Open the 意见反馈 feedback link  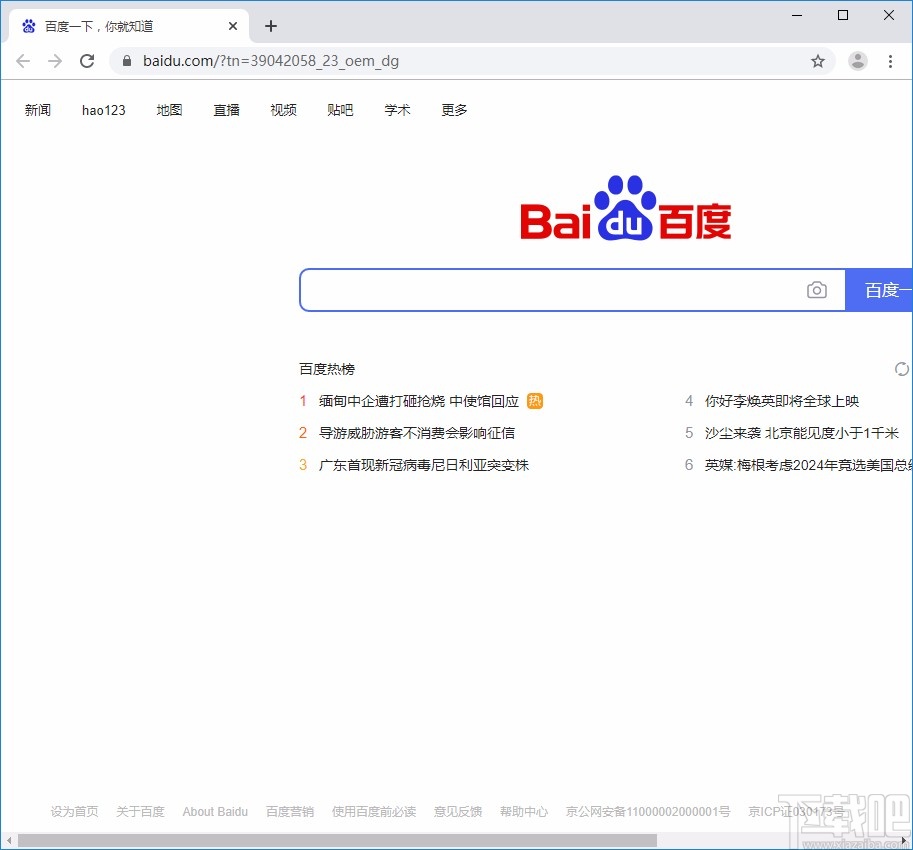click(x=457, y=811)
